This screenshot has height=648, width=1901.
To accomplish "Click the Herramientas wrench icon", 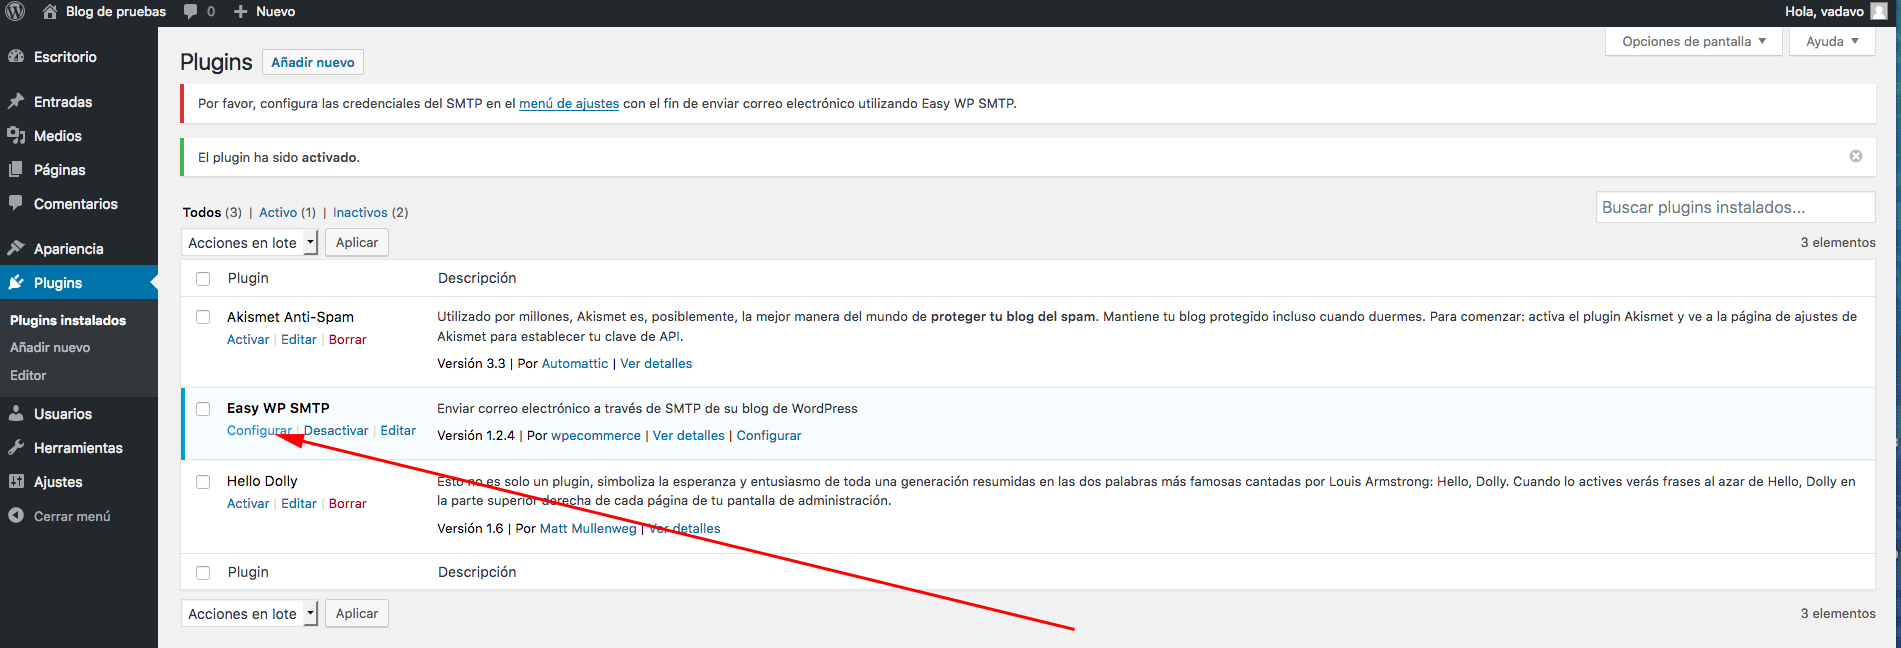I will tap(16, 448).
